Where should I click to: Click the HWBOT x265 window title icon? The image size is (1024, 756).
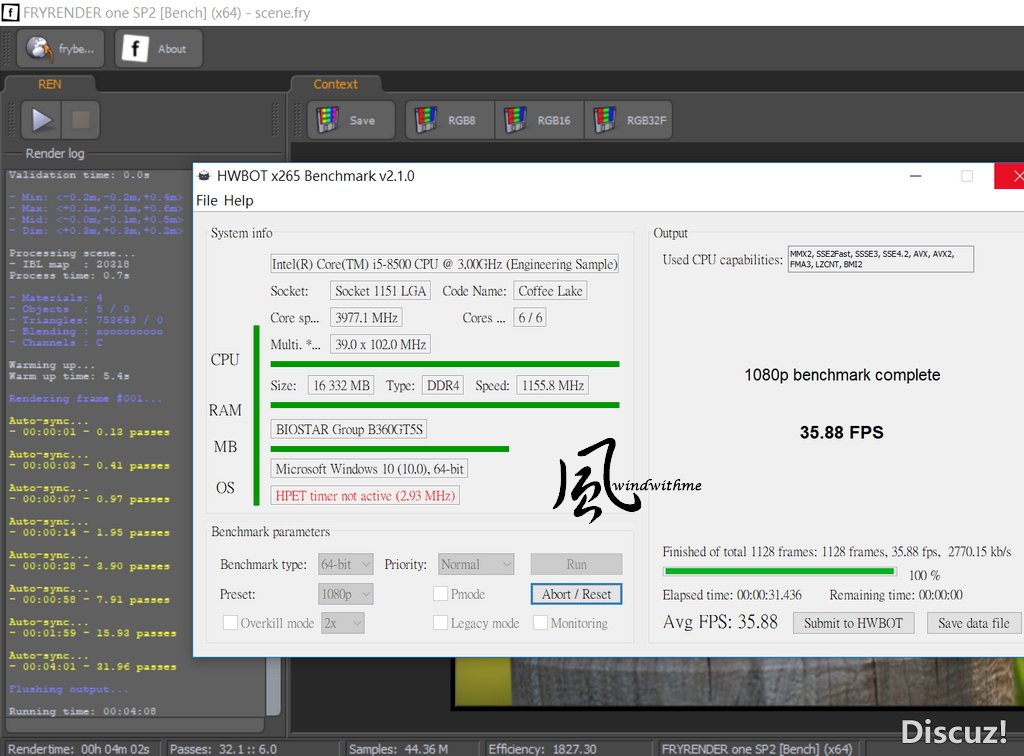tap(204, 176)
